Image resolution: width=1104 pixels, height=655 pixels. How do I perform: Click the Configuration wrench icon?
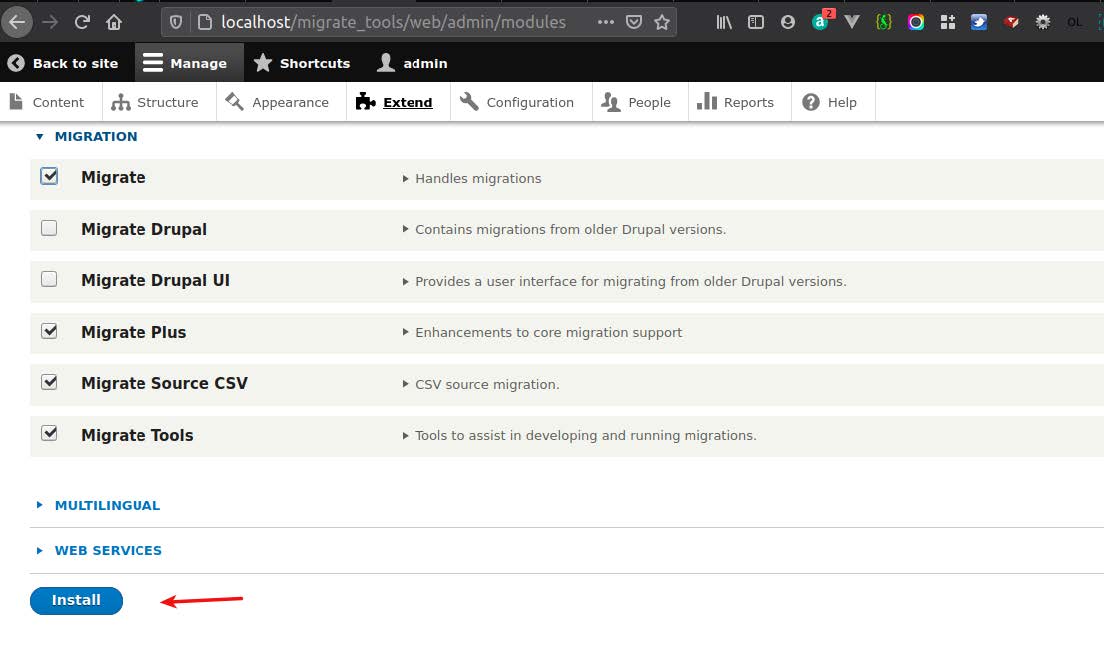(x=470, y=102)
